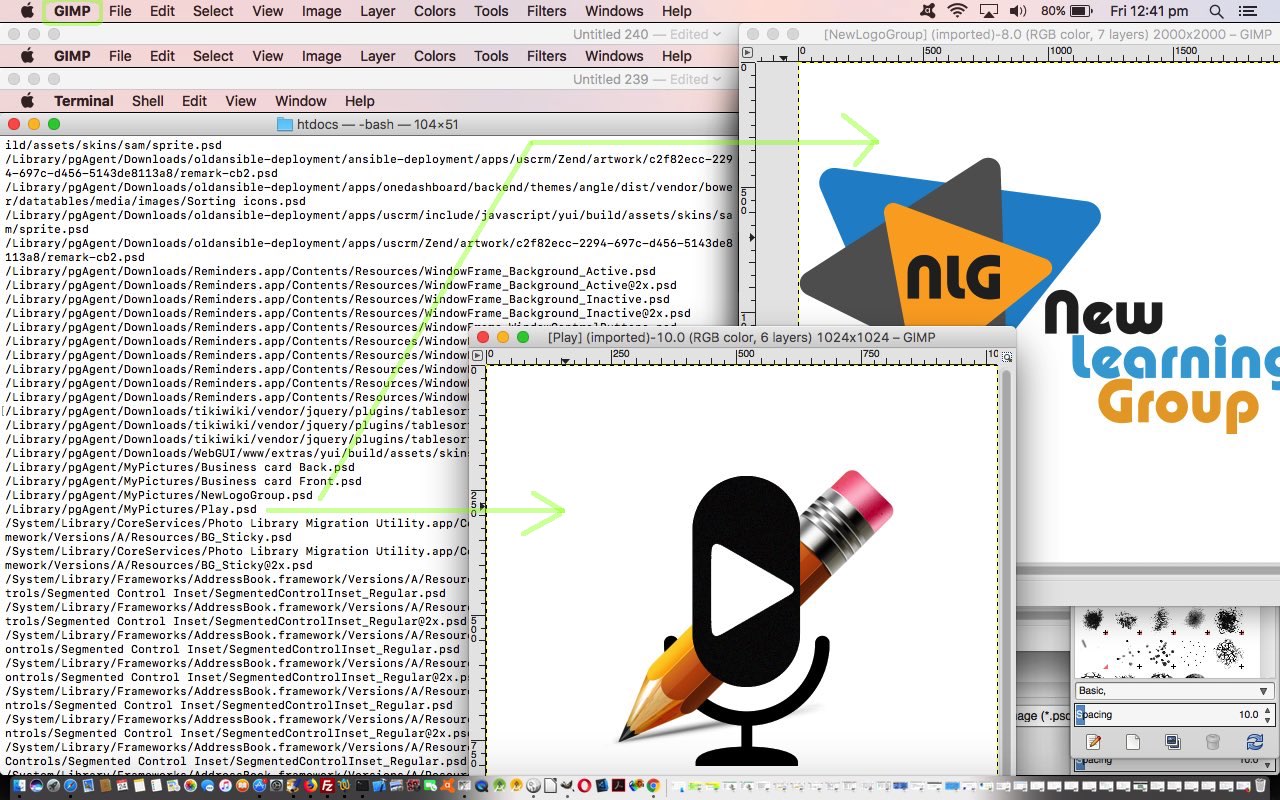
Task: Open the AirPlay display icon in menu bar
Action: tap(988, 11)
